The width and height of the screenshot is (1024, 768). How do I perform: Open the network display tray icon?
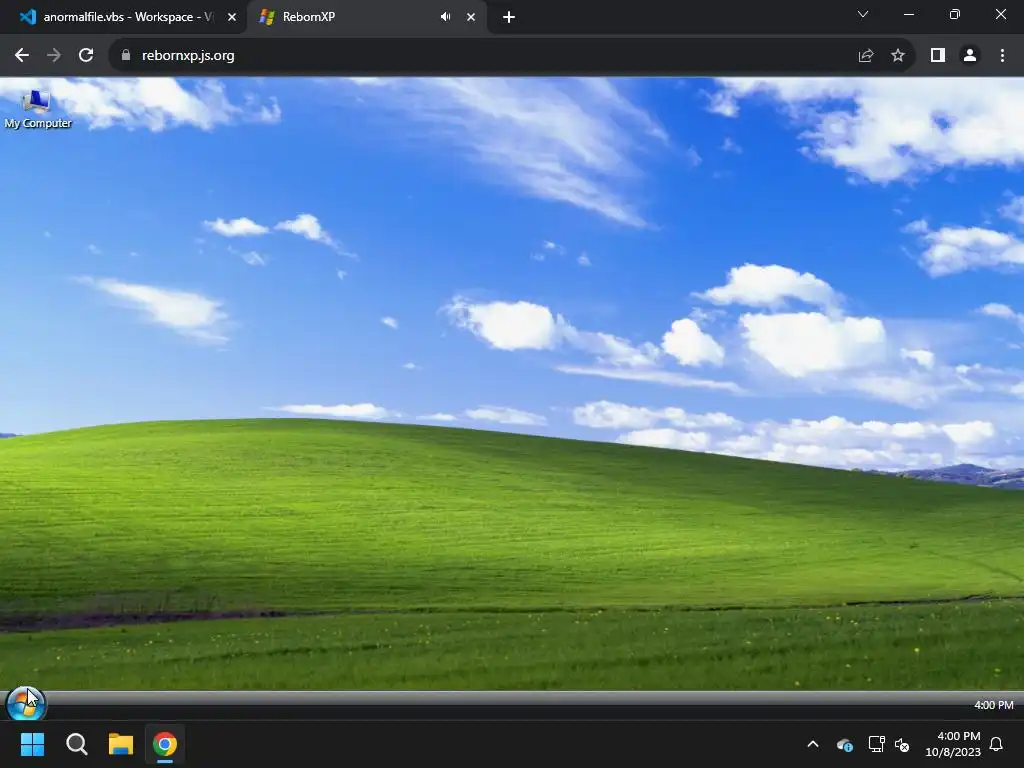coord(876,744)
